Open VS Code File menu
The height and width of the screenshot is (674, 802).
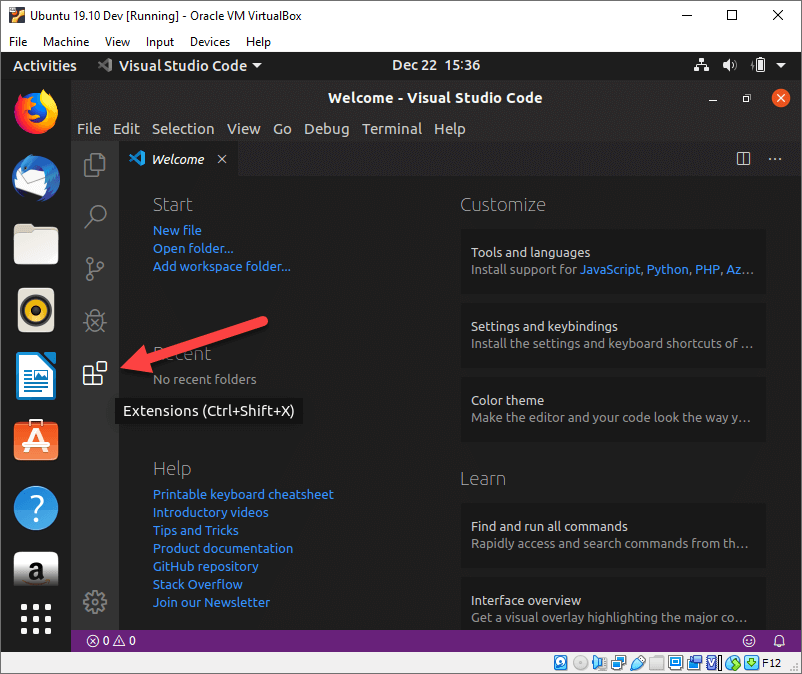pos(89,129)
